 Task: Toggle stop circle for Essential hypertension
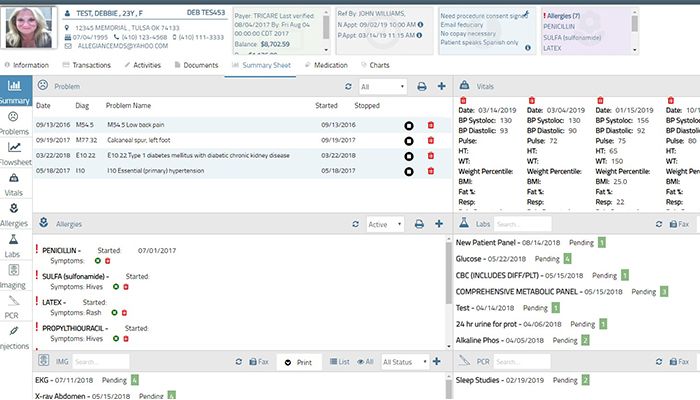click(x=408, y=171)
